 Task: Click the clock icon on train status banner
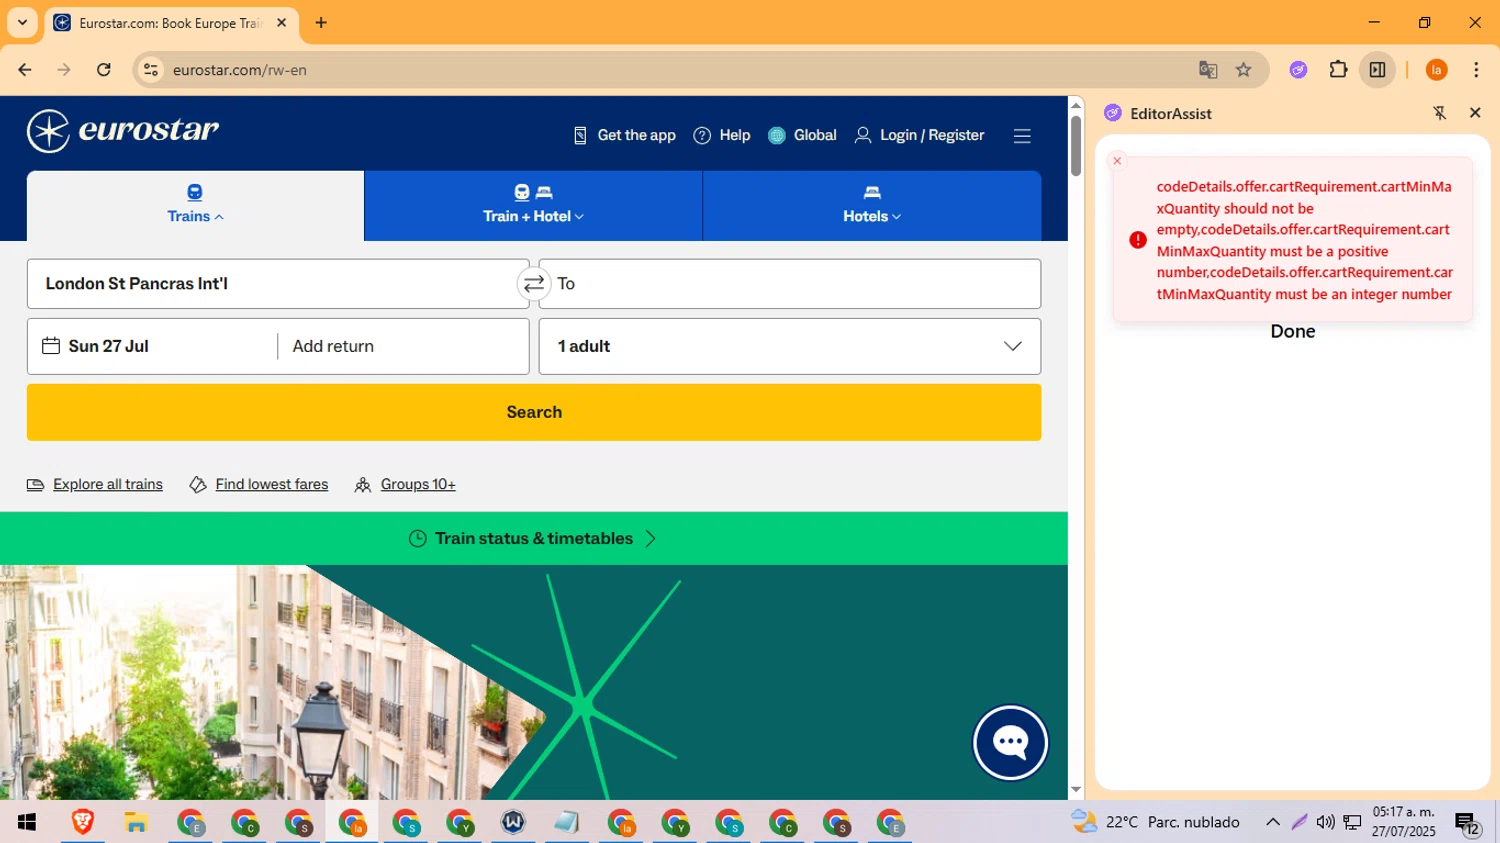(418, 539)
